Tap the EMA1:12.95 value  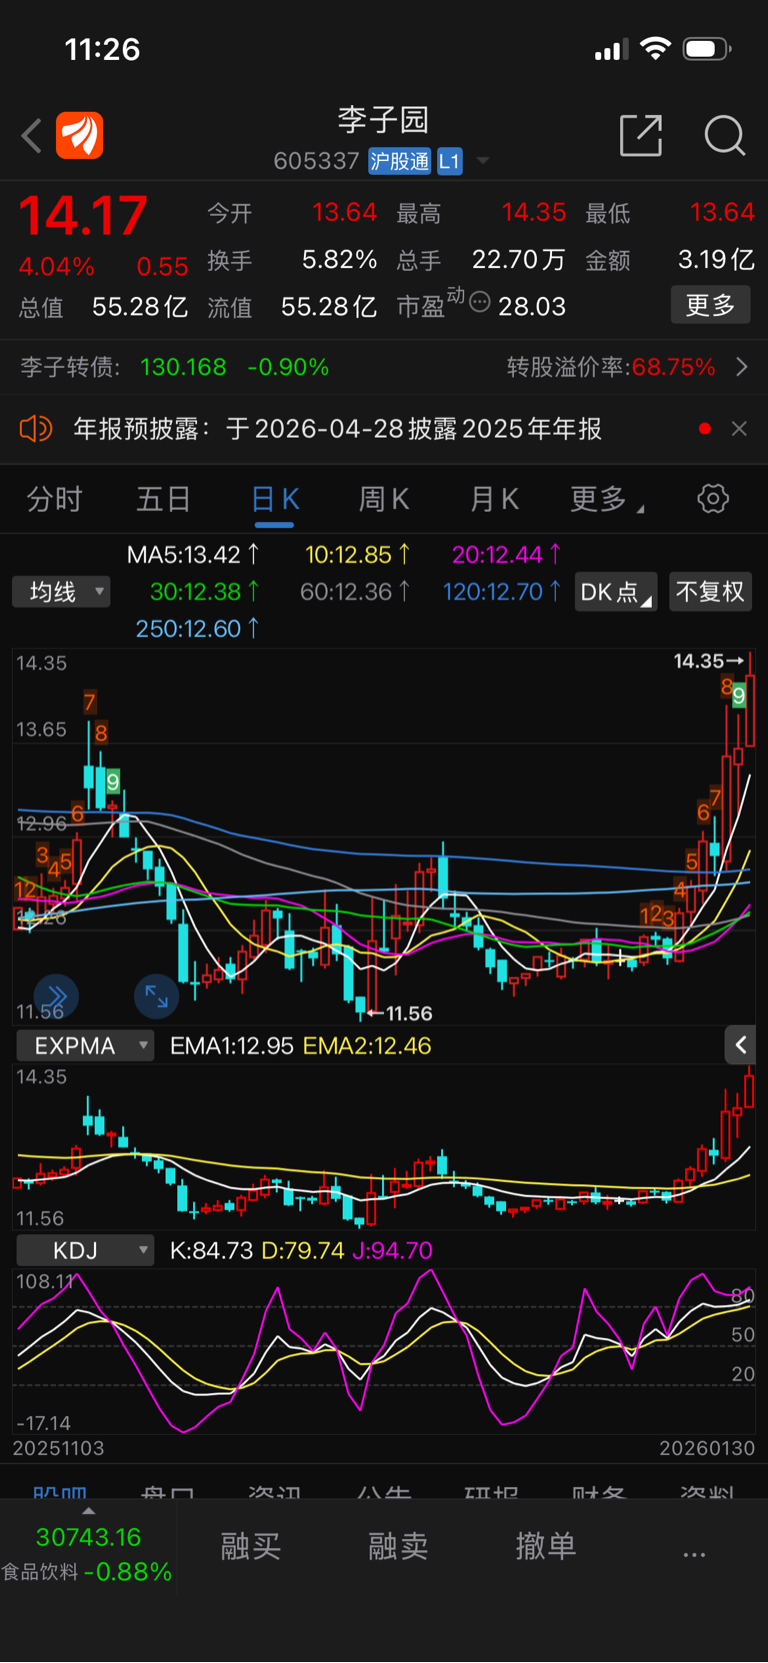pos(231,1046)
